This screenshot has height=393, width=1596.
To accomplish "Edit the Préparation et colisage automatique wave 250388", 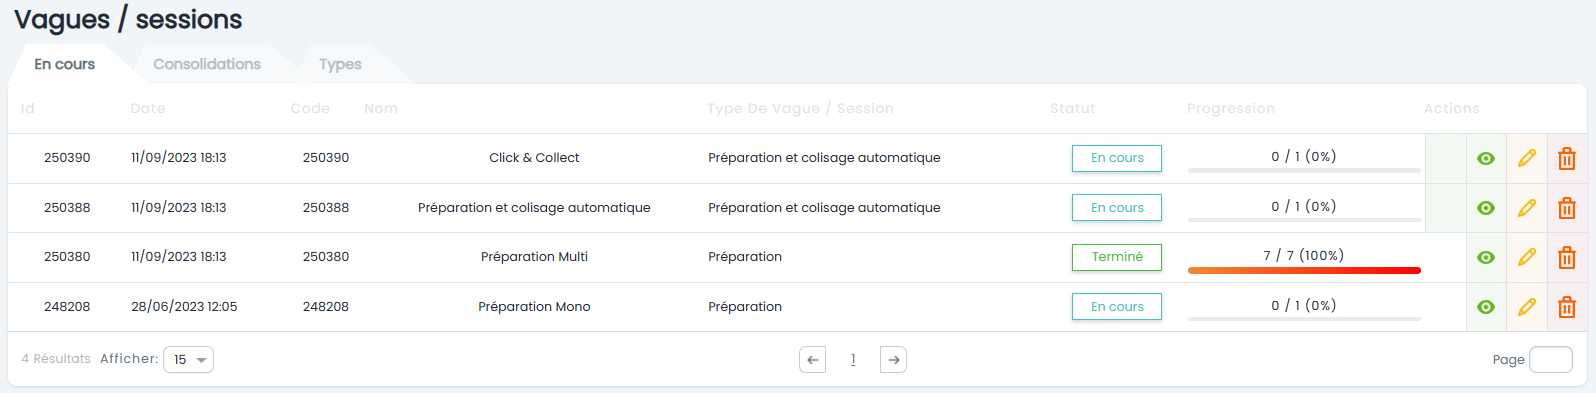I will pos(1527,208).
